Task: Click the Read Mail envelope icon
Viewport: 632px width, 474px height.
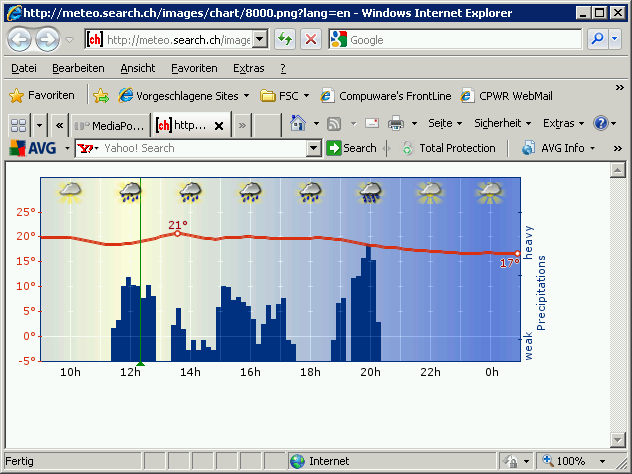Action: pos(371,124)
